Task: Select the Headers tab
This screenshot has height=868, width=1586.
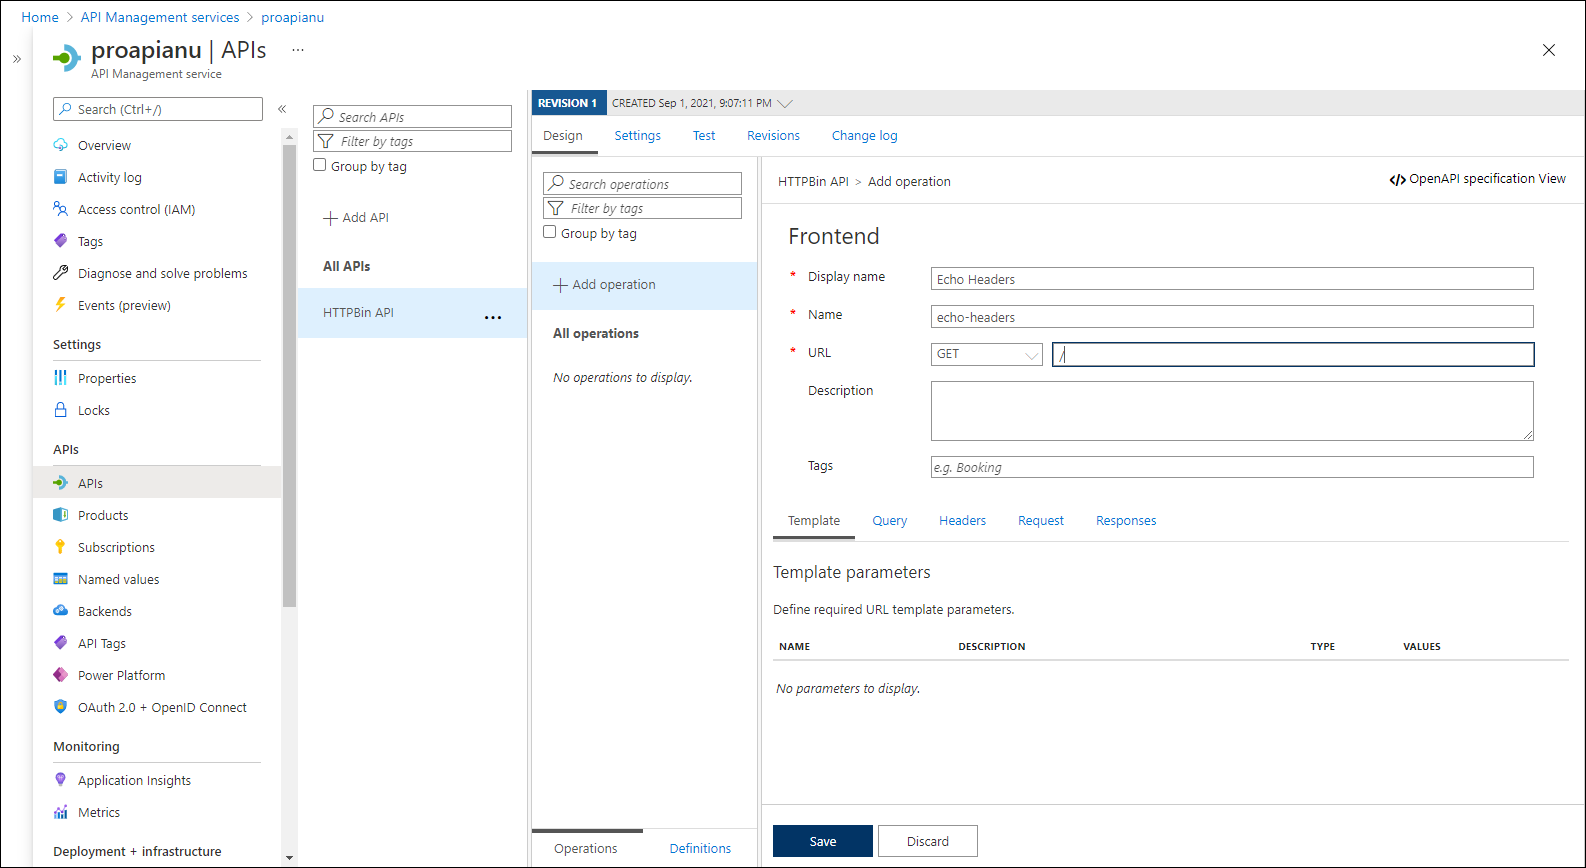Action: (962, 521)
